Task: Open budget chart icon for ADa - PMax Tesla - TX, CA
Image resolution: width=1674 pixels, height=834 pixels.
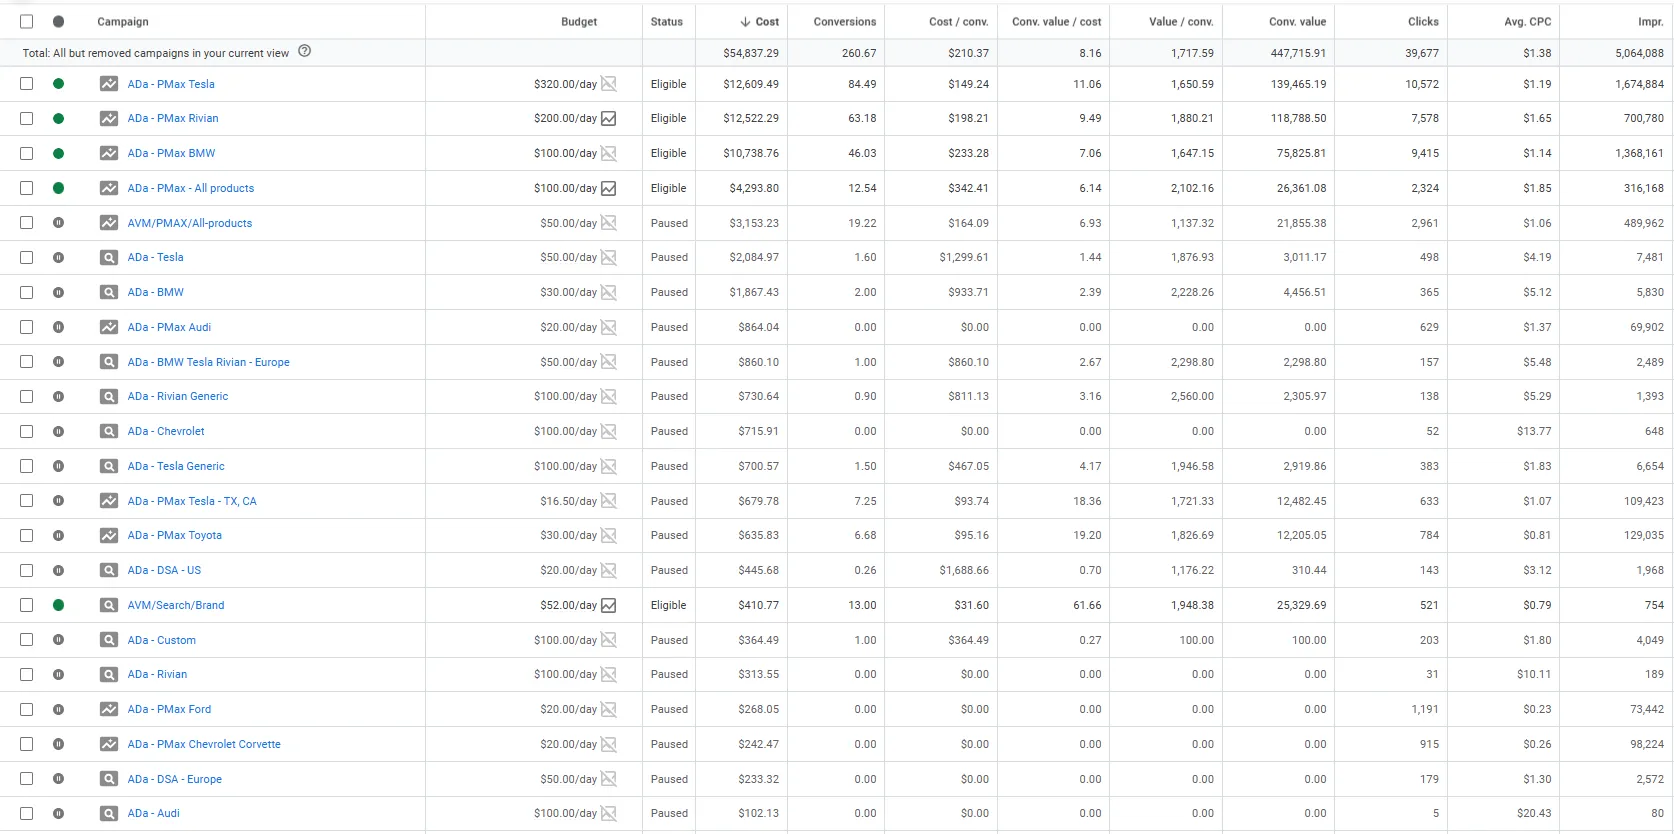Action: click(609, 501)
